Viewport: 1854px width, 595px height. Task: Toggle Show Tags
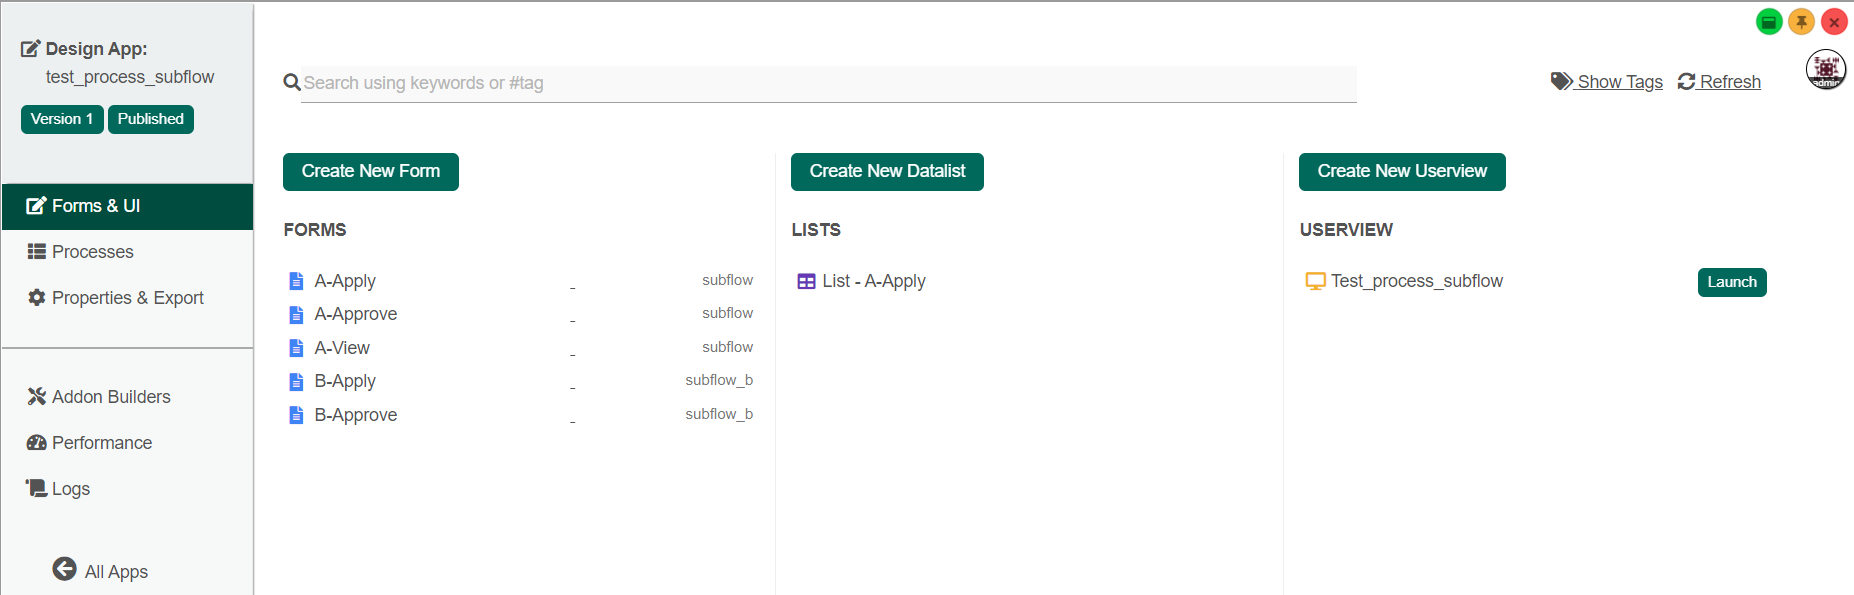click(x=1607, y=82)
